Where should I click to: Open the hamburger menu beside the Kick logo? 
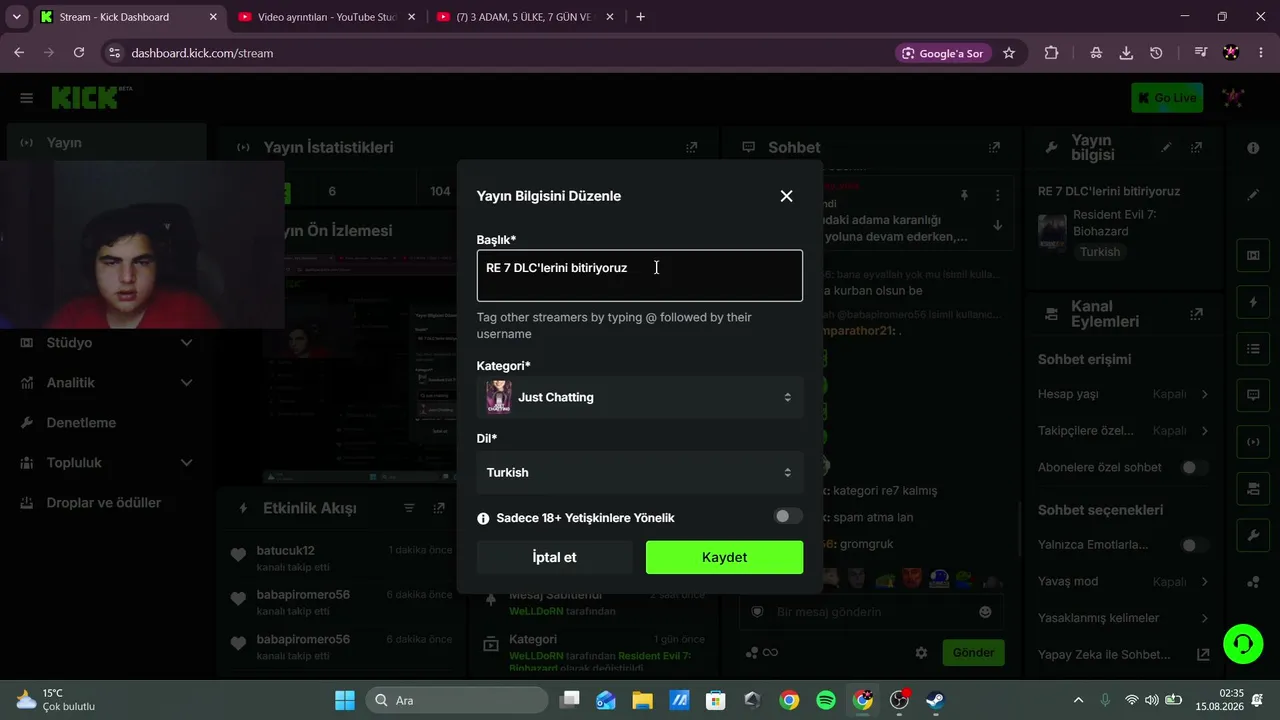coord(27,98)
